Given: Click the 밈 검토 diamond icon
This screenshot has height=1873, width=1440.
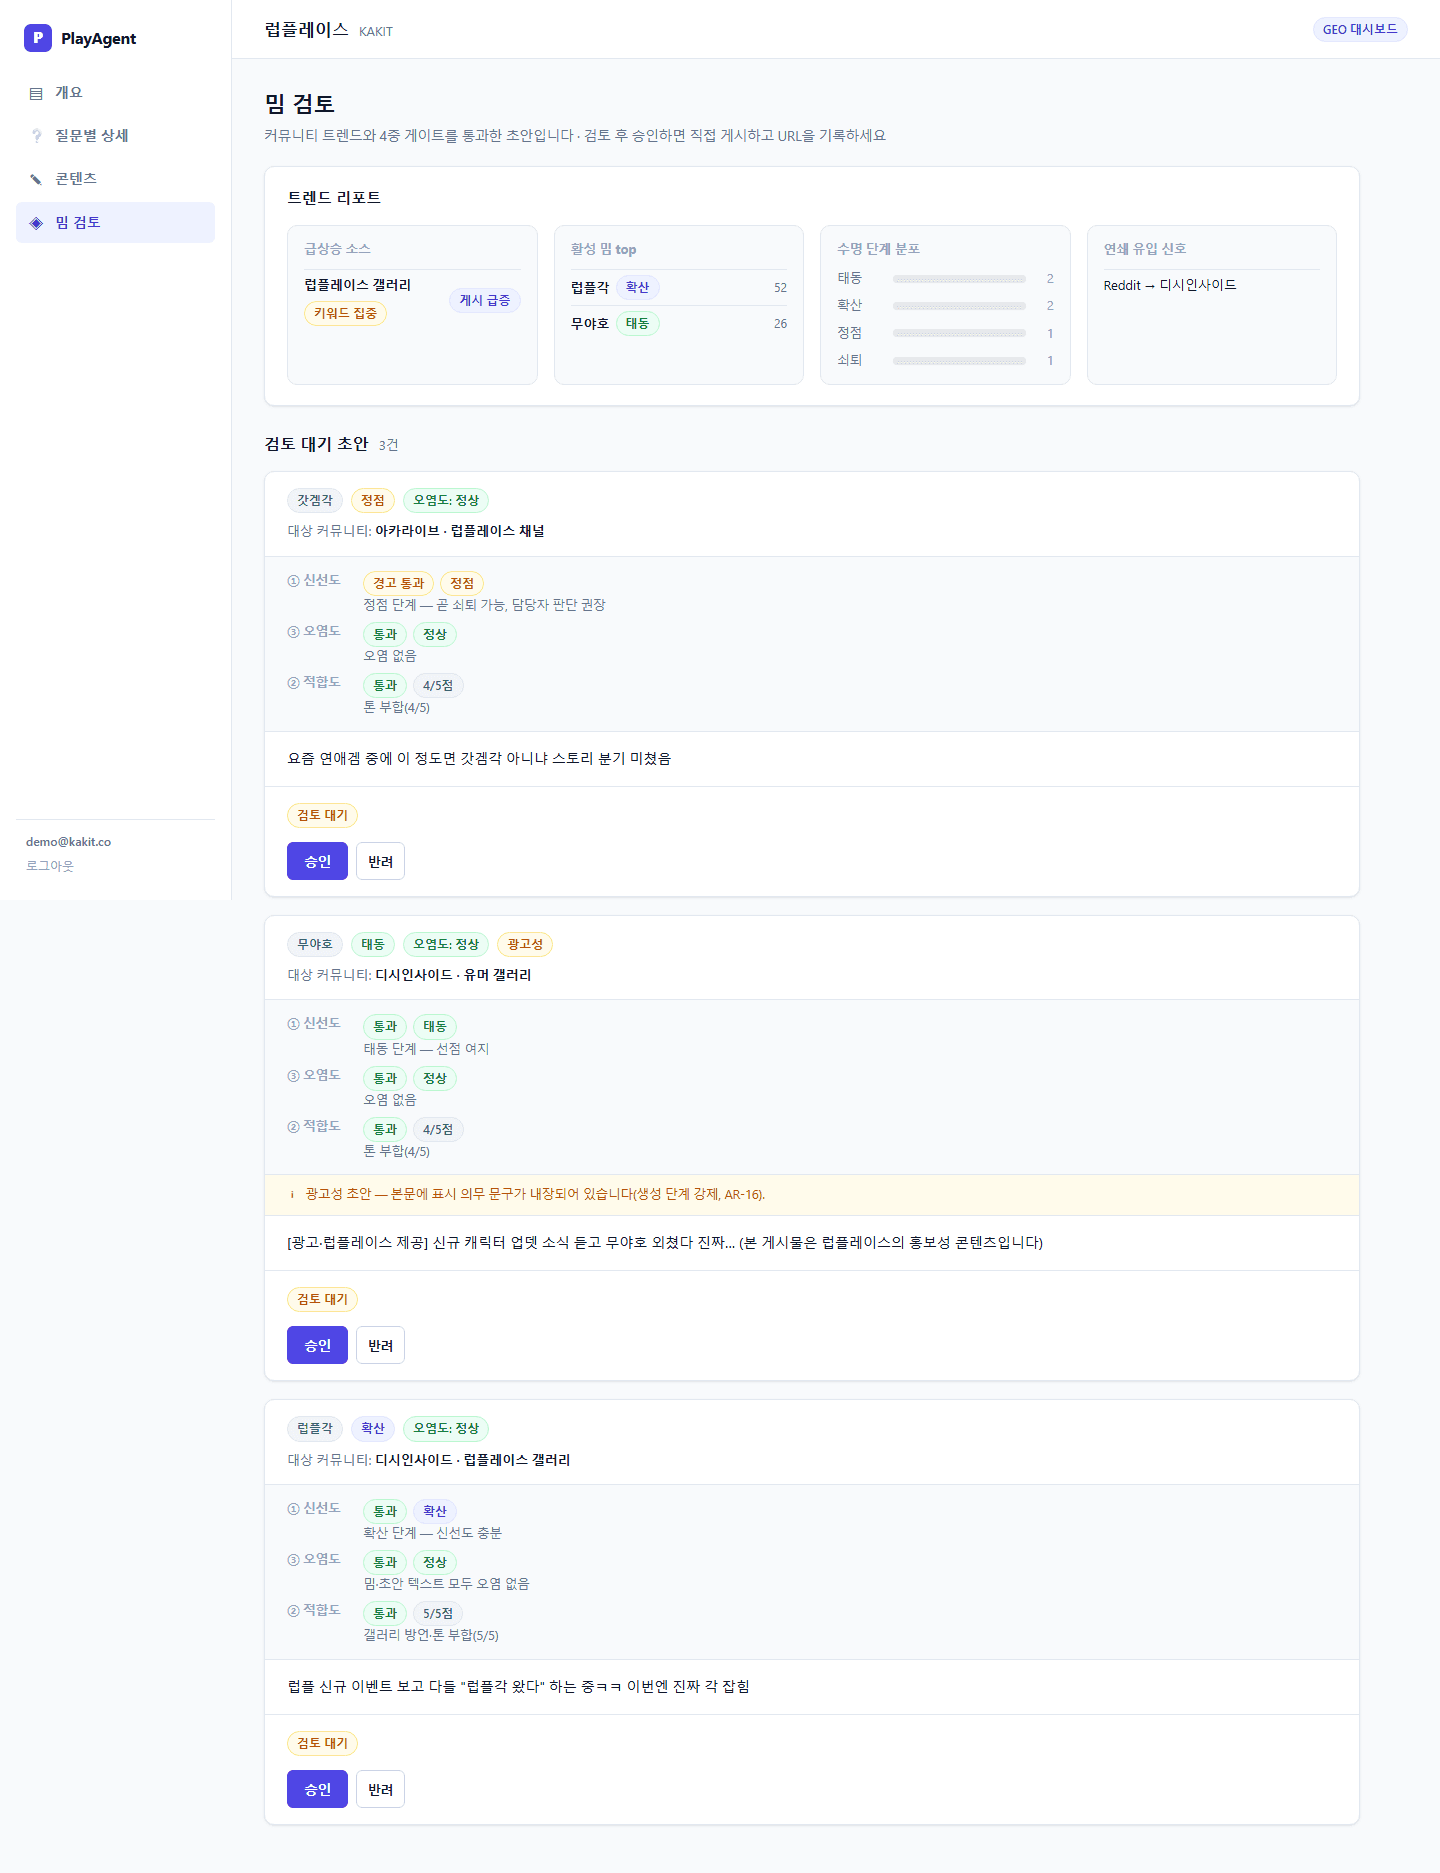Looking at the screenshot, I should coord(36,223).
